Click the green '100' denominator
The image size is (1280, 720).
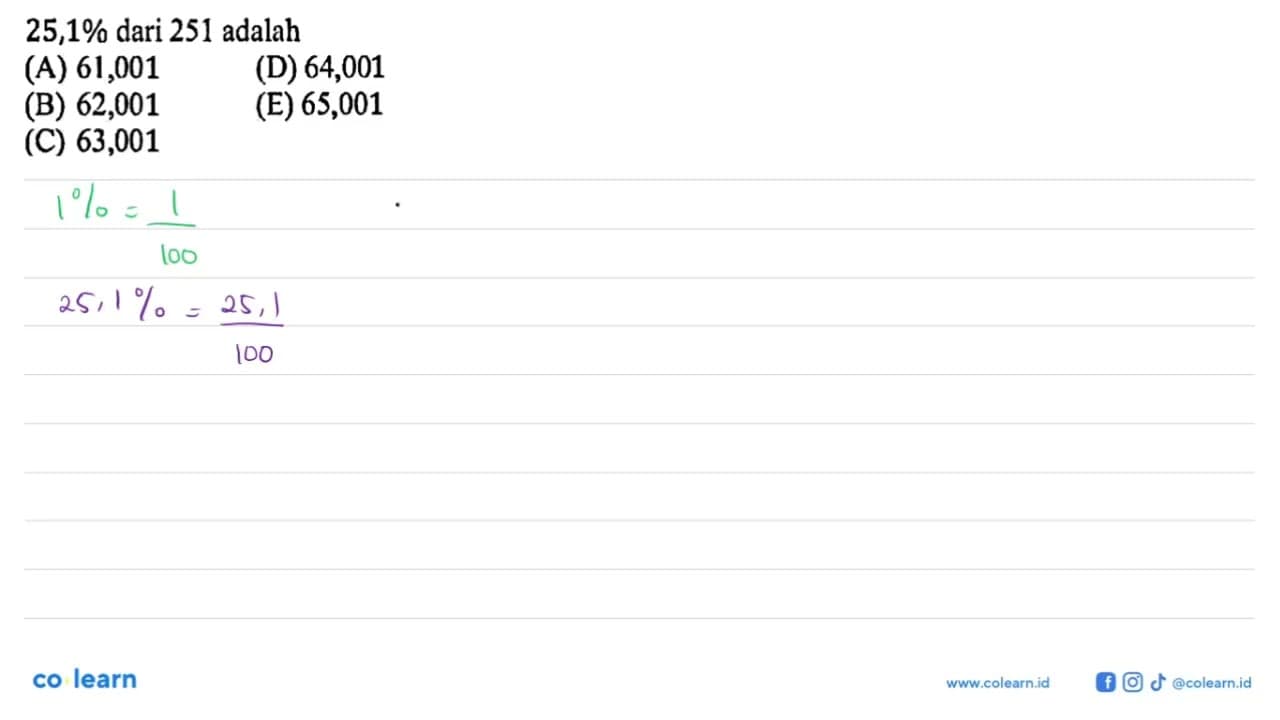(x=178, y=256)
